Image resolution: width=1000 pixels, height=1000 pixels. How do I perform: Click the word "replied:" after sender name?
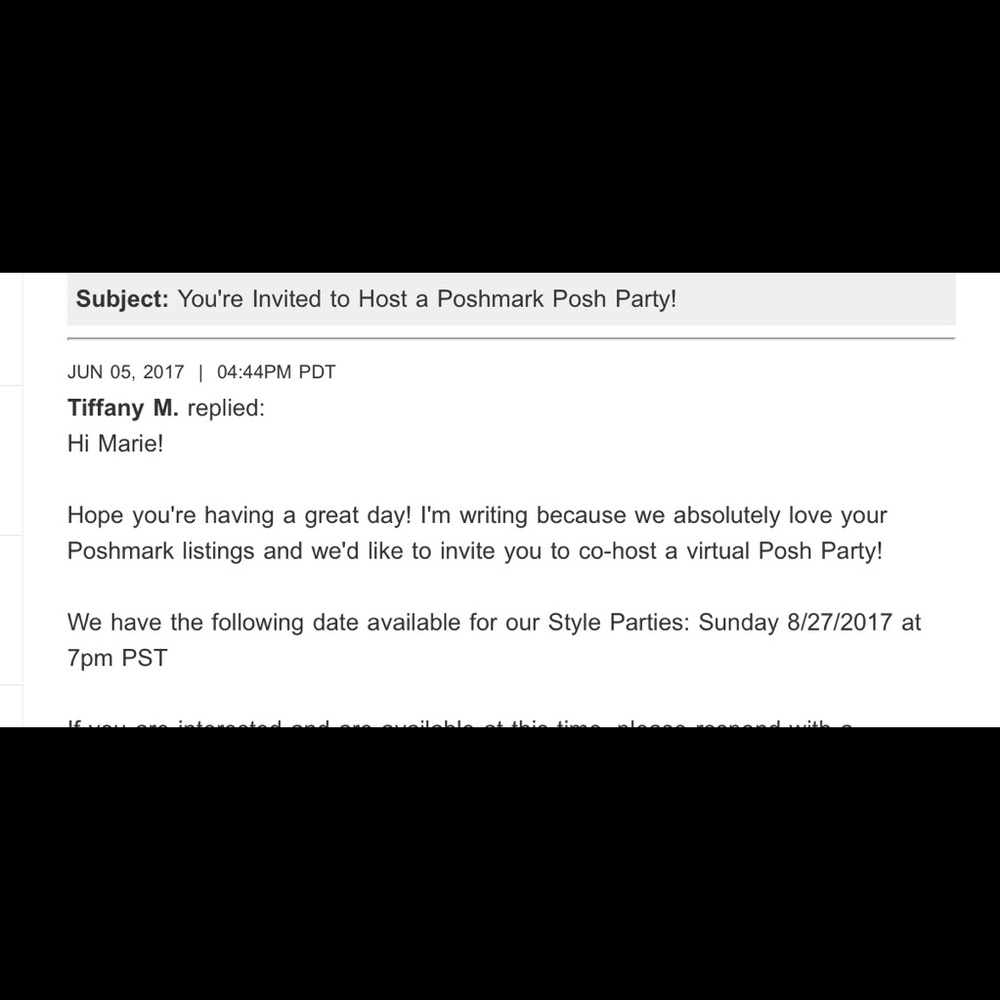226,408
